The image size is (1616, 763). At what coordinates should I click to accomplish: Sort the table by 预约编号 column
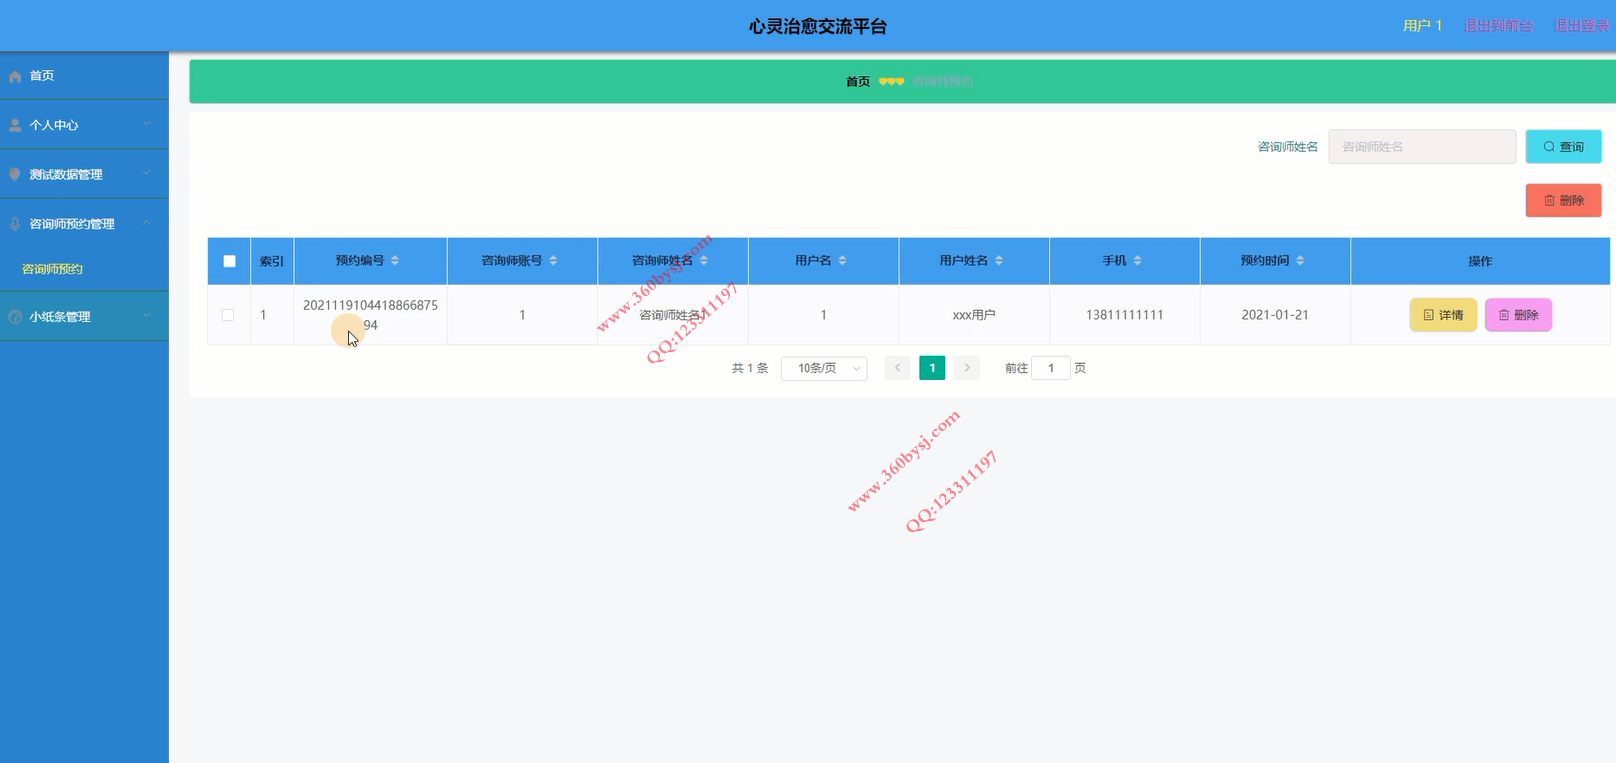click(x=395, y=261)
